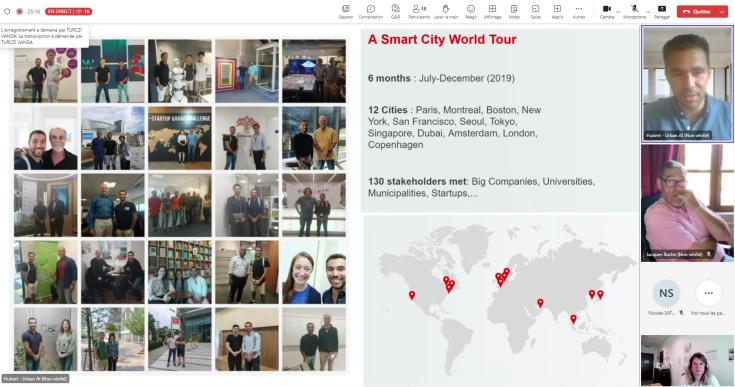Click the recording started notification message
Screen dimensions: 735x387
tap(44, 36)
